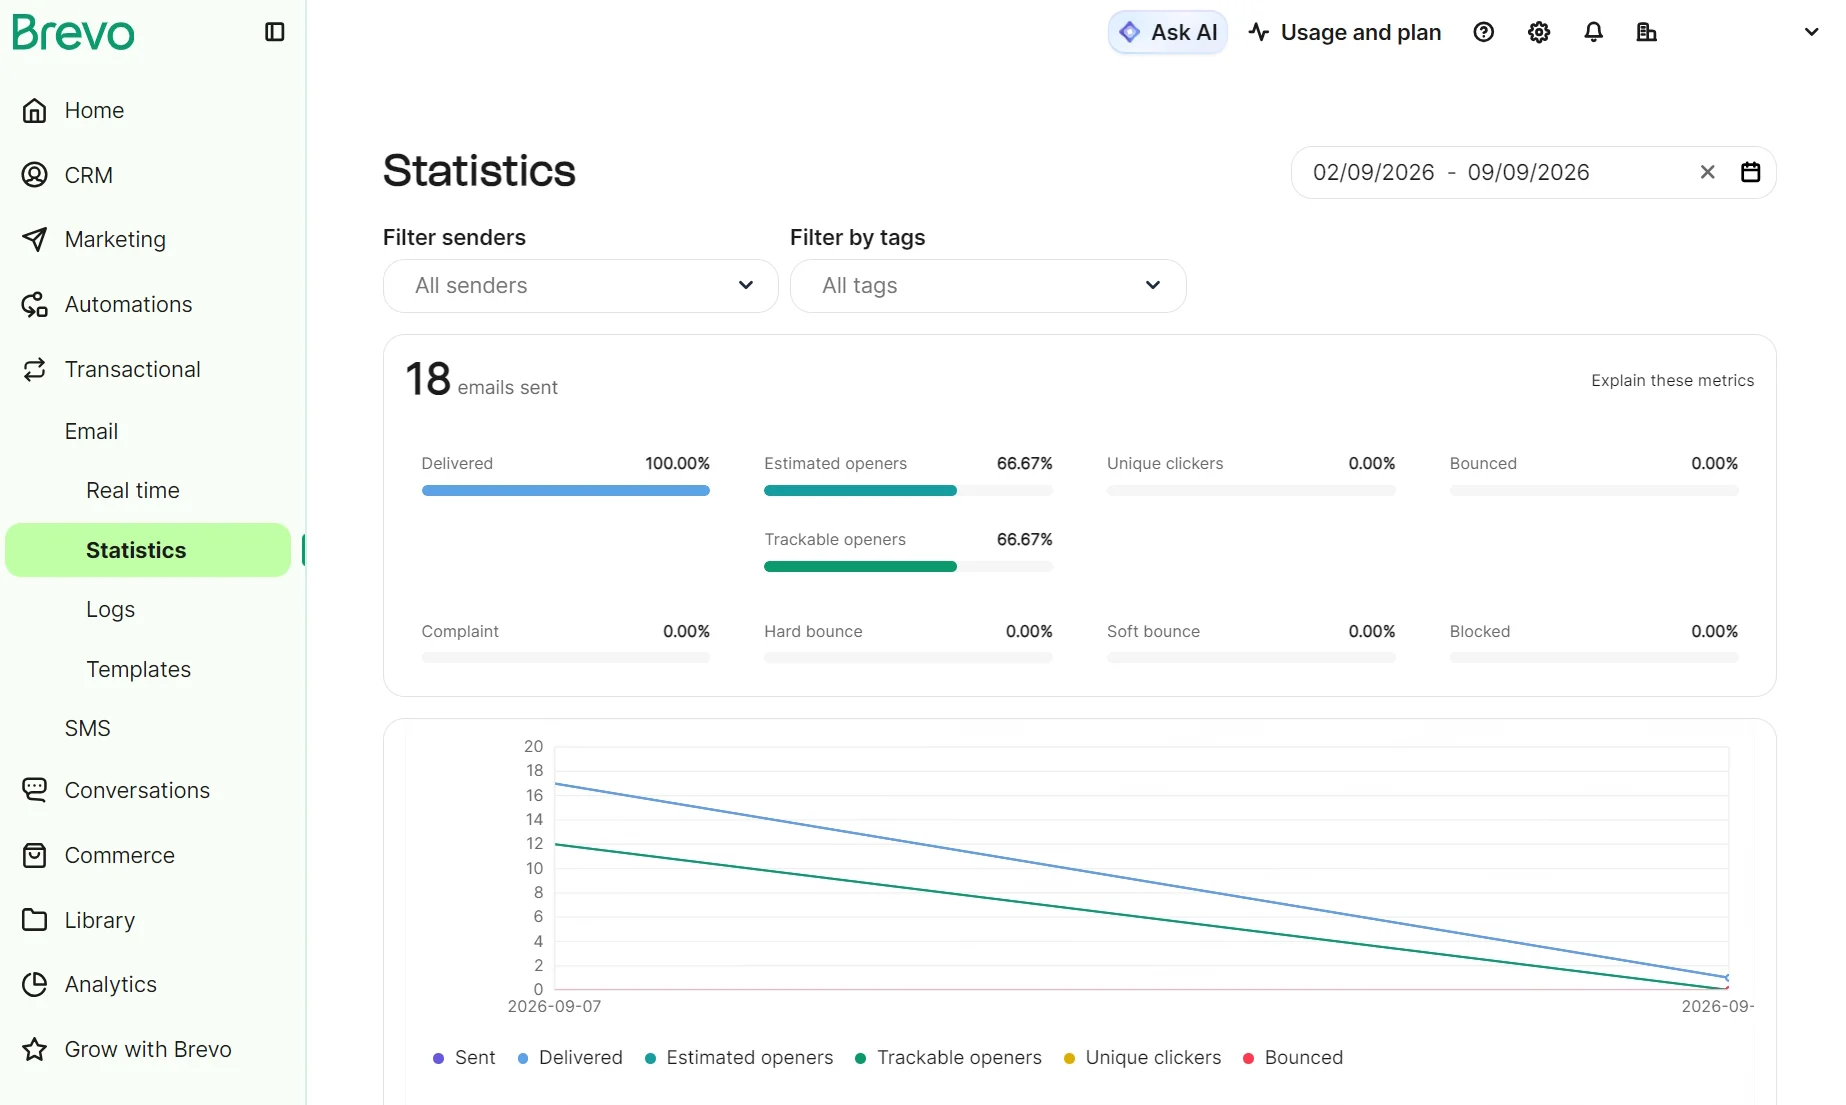The width and height of the screenshot is (1846, 1105).
Task: Click the Hard bounce label
Action: 813,632
